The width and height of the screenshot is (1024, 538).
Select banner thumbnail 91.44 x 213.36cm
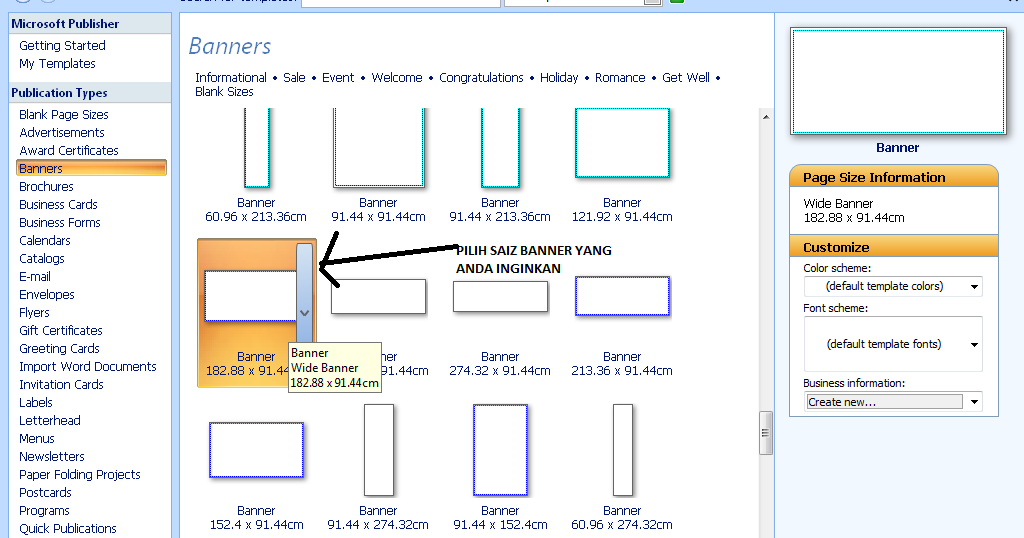point(500,148)
